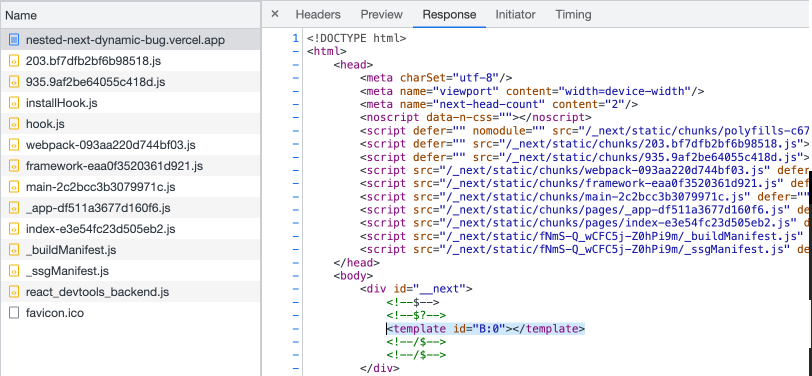812x376 pixels.
Task: Click the script icon beside 203.bf7dfb2bf6b98518.js
Action: [x=14, y=61]
